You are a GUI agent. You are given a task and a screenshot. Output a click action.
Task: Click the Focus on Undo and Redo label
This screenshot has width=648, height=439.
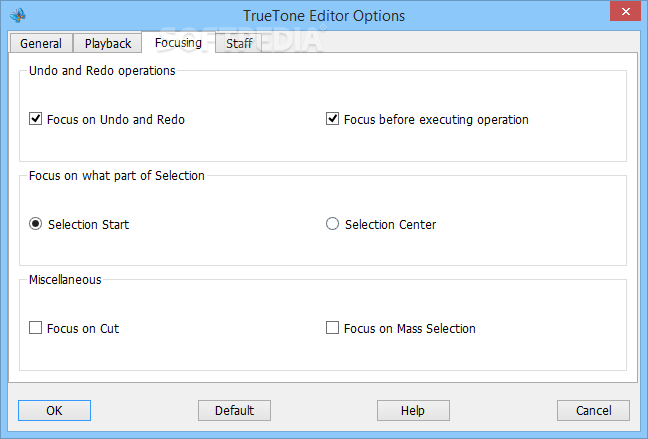pos(116,119)
